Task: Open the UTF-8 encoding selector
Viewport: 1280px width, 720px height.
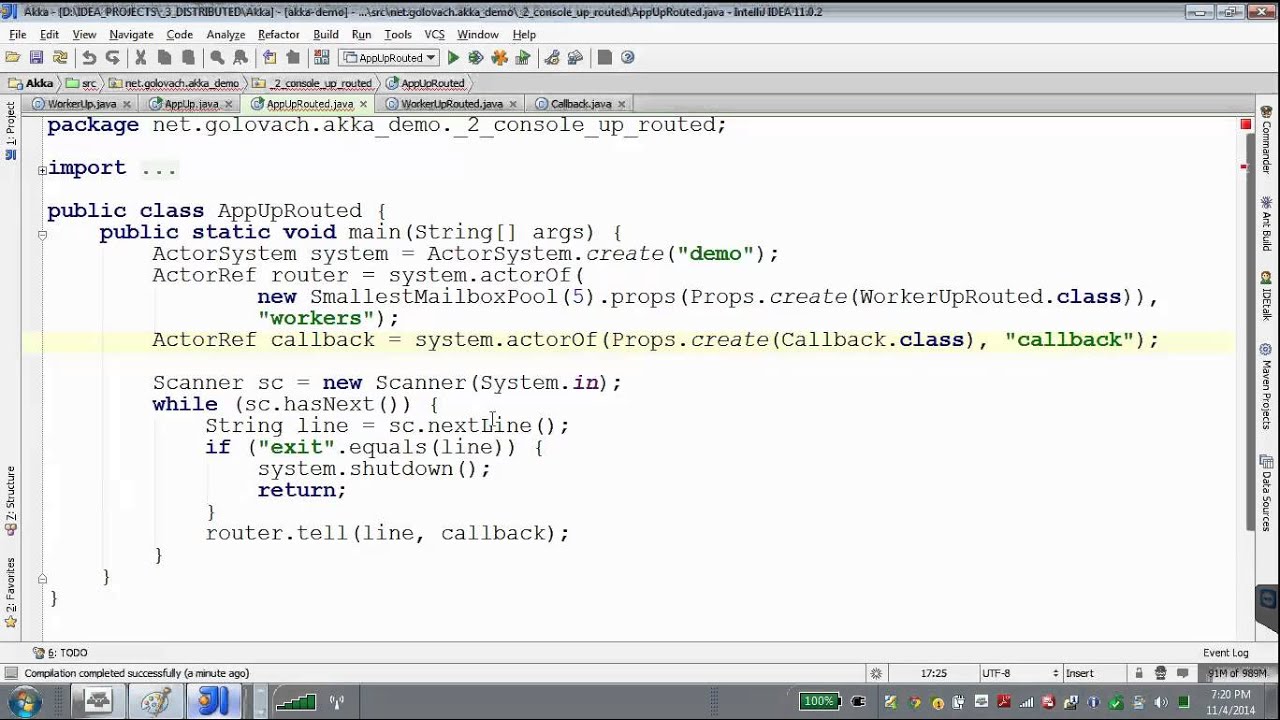Action: point(1019,673)
